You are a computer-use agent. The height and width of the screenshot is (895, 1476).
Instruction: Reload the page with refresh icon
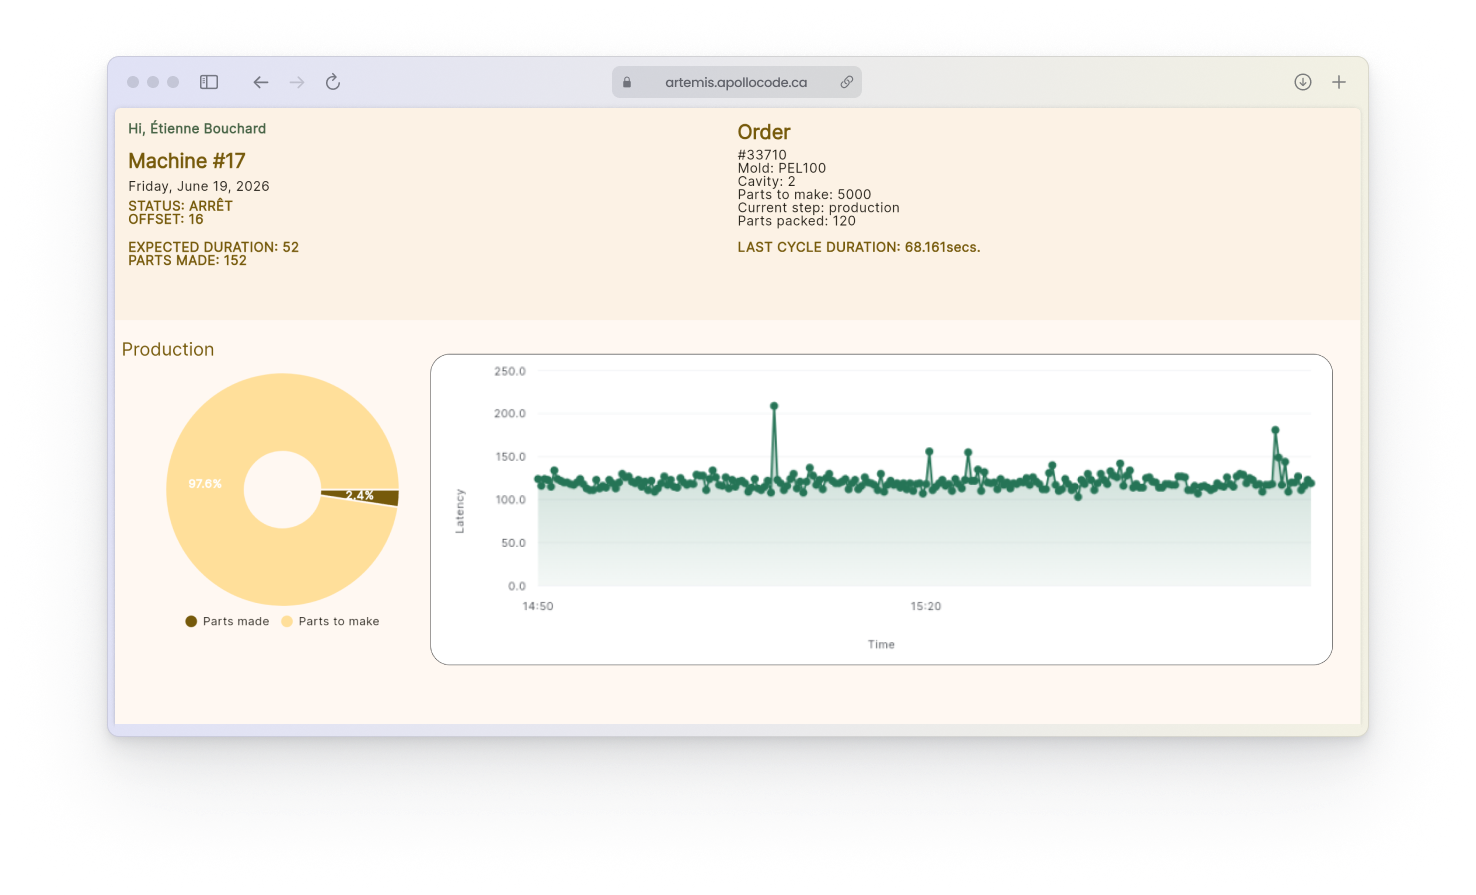(333, 82)
